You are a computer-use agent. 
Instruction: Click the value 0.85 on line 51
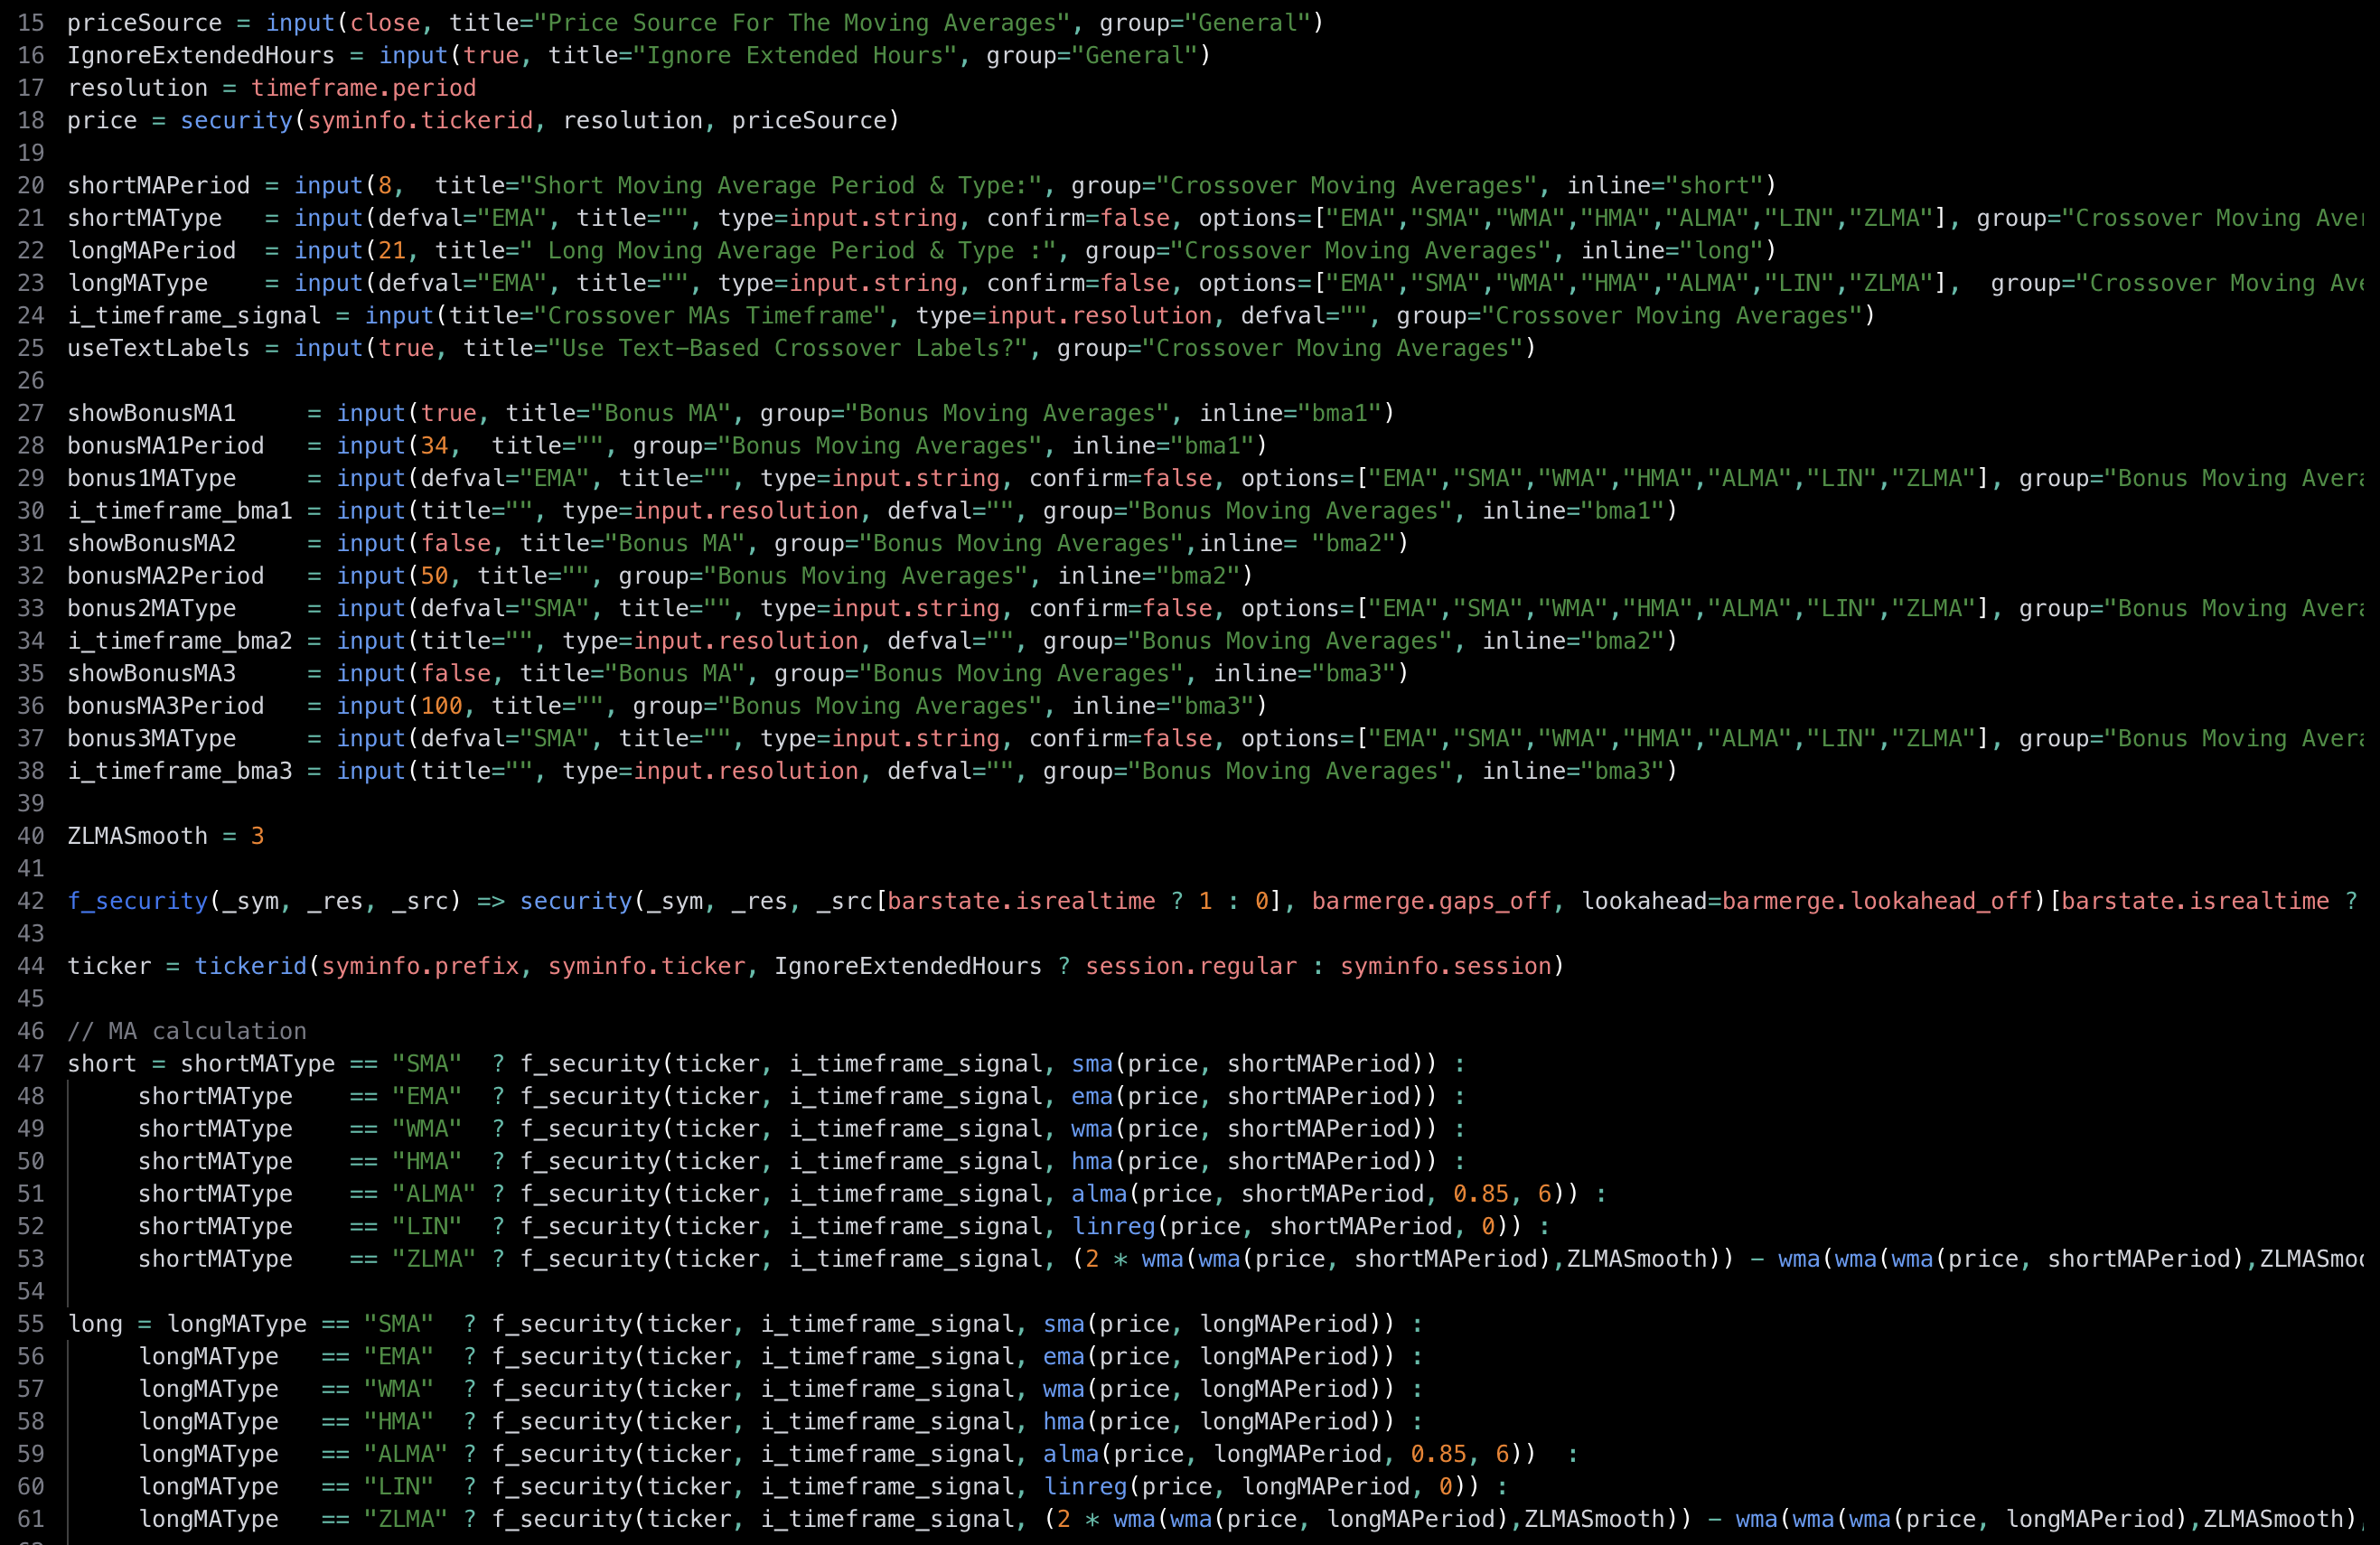pos(1481,1193)
